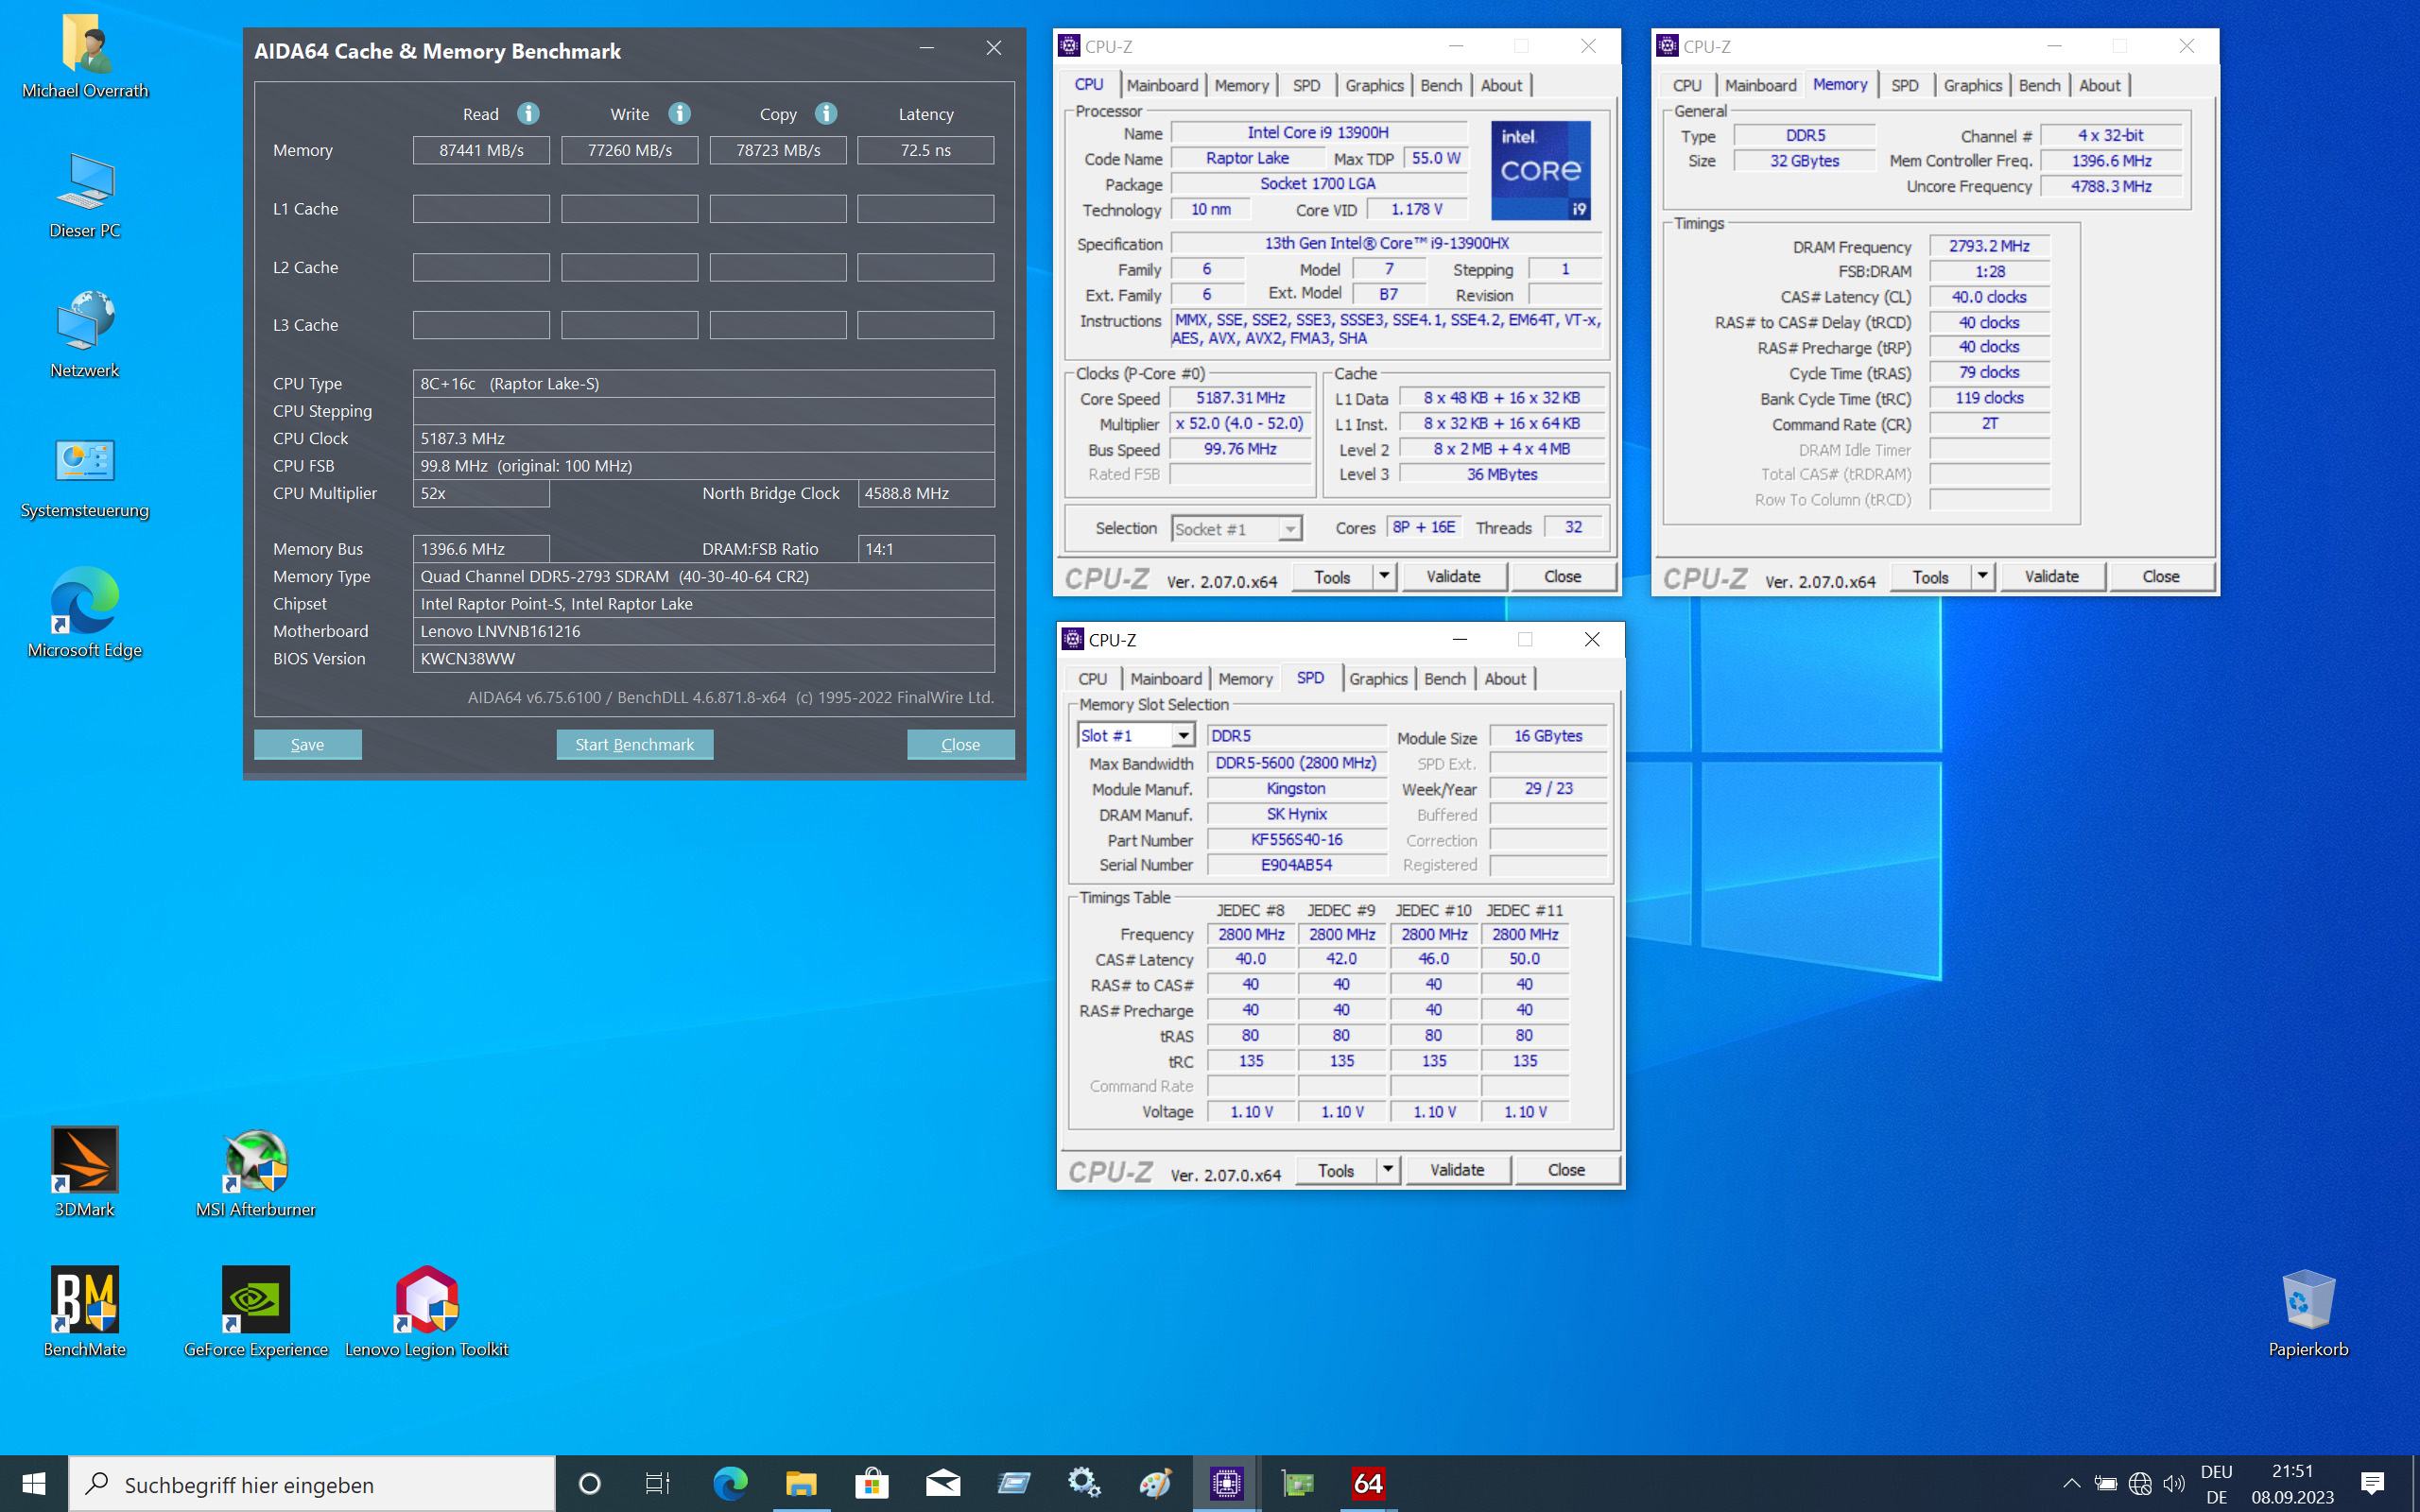Click the Part Number KF556S40-16 field
The height and width of the screenshot is (1512, 2420).
click(1296, 840)
